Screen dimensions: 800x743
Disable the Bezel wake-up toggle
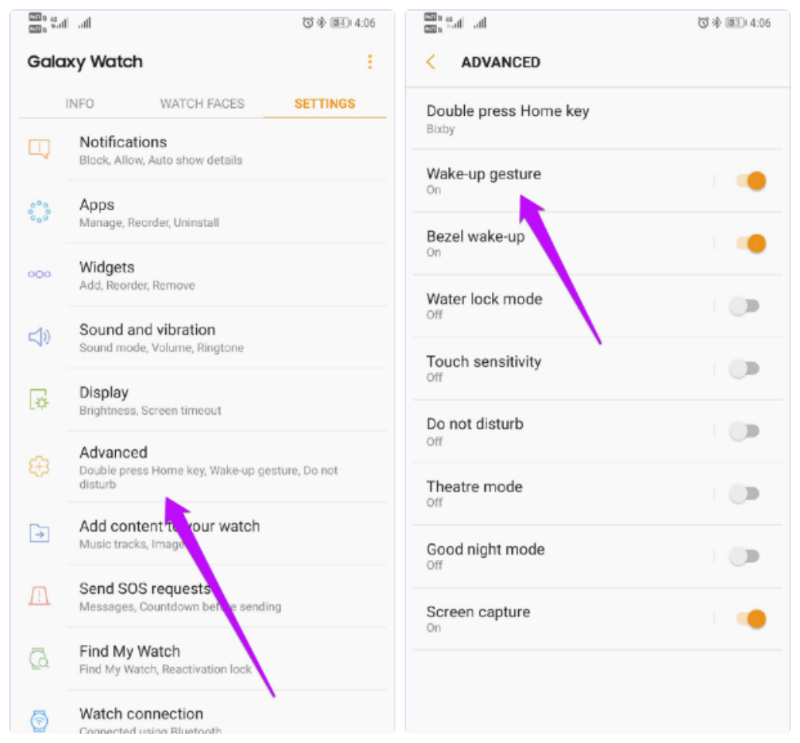coord(751,243)
